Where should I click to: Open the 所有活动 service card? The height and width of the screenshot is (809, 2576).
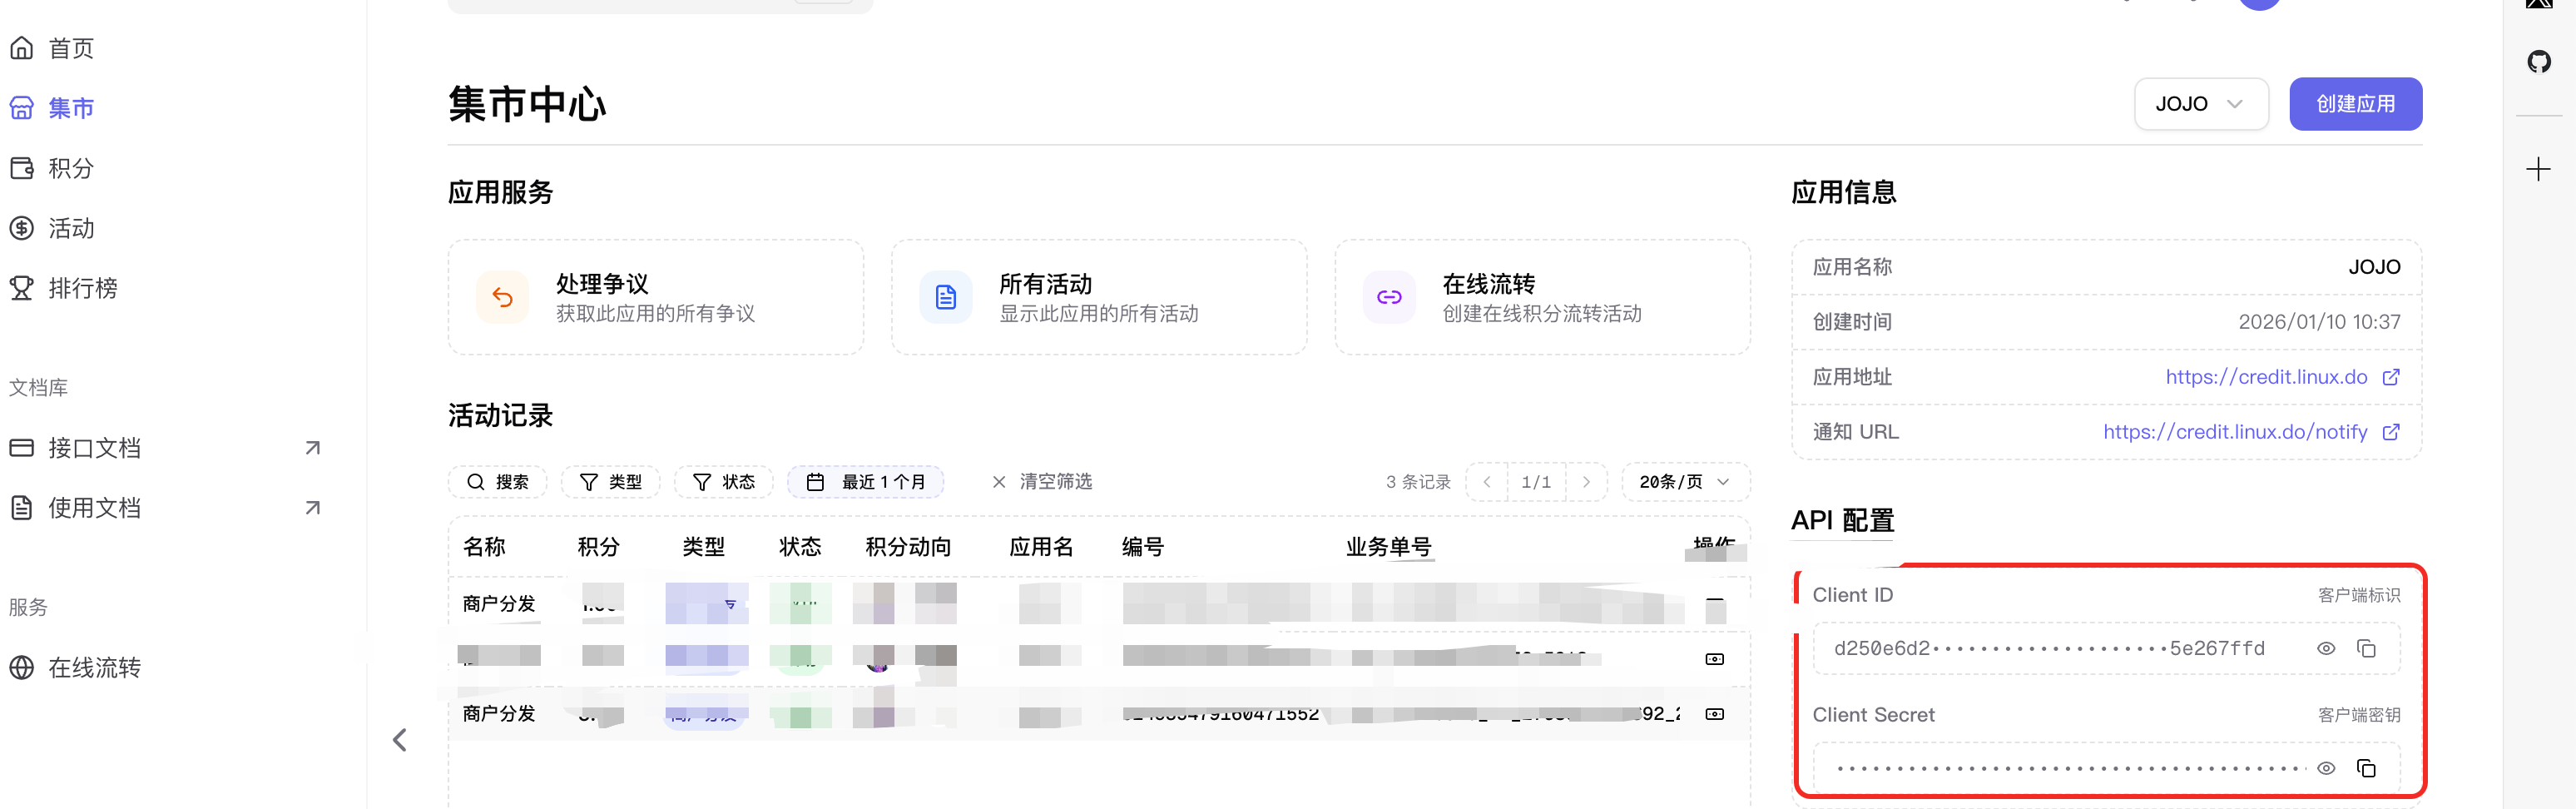point(1099,297)
